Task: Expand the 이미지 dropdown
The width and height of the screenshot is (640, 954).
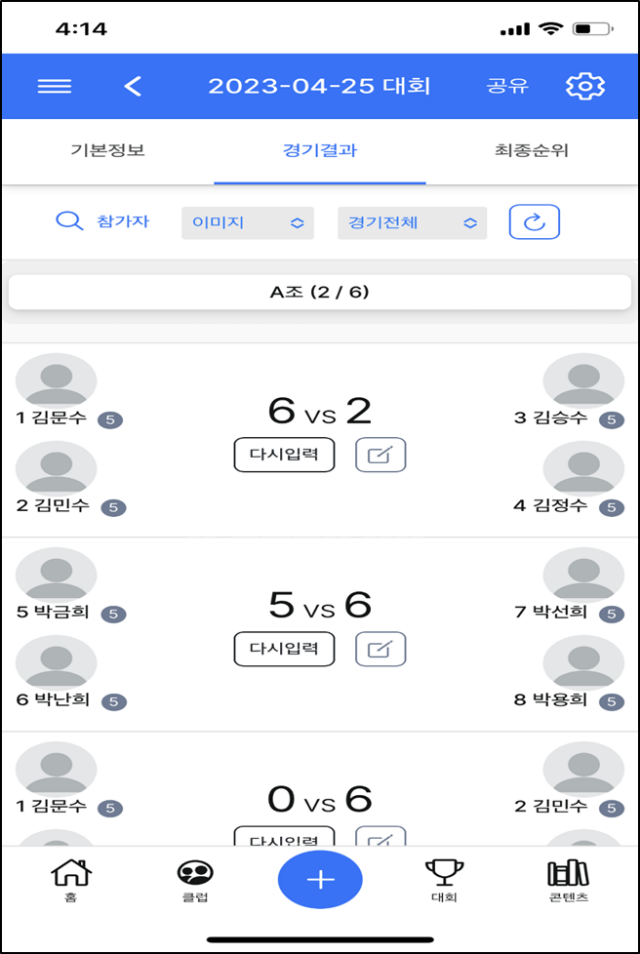Action: pyautogui.click(x=247, y=223)
